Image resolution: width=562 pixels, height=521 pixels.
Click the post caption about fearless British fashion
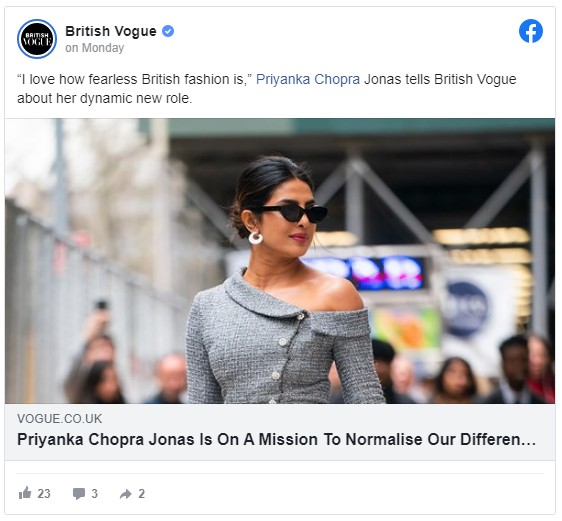point(267,89)
